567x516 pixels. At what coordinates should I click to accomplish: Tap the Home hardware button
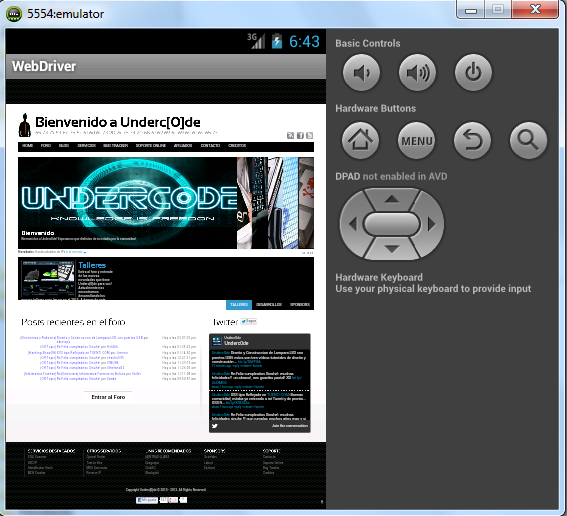361,140
